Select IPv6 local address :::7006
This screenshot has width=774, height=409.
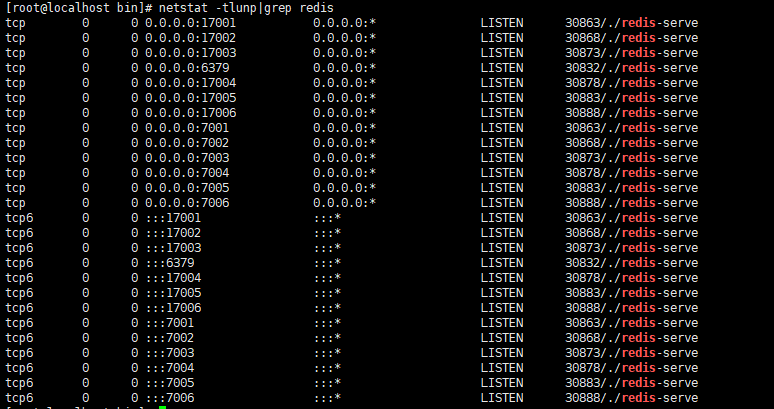(x=170, y=398)
